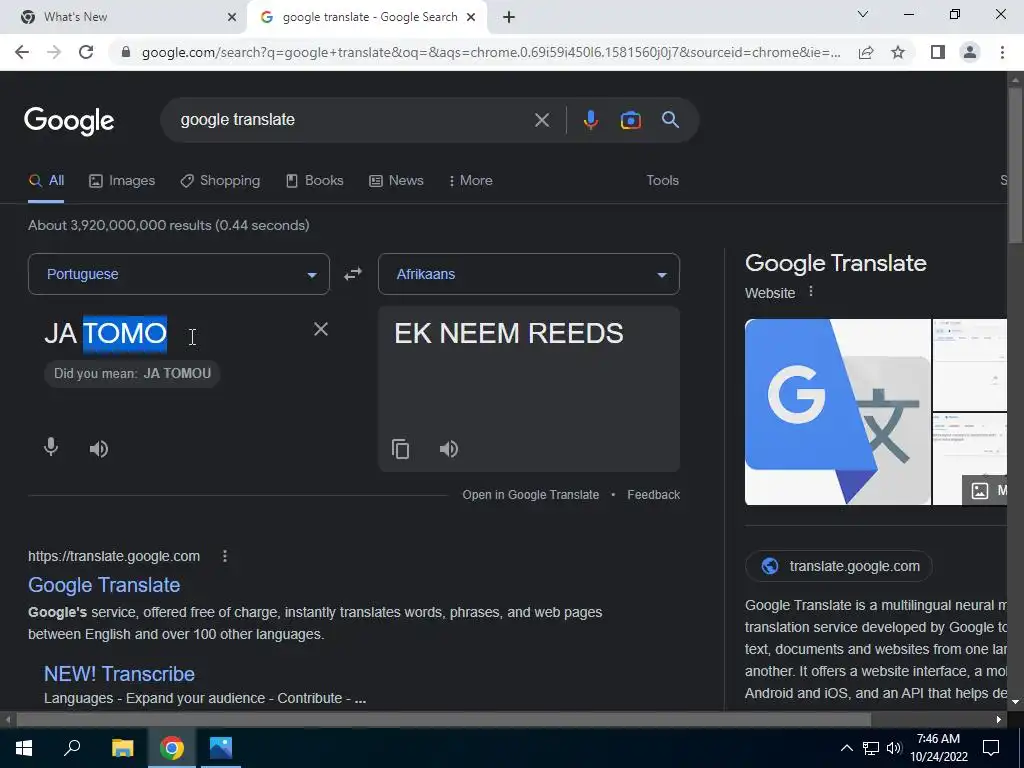
Task: Copy the translation EK NEEM REEDS
Action: 400,449
